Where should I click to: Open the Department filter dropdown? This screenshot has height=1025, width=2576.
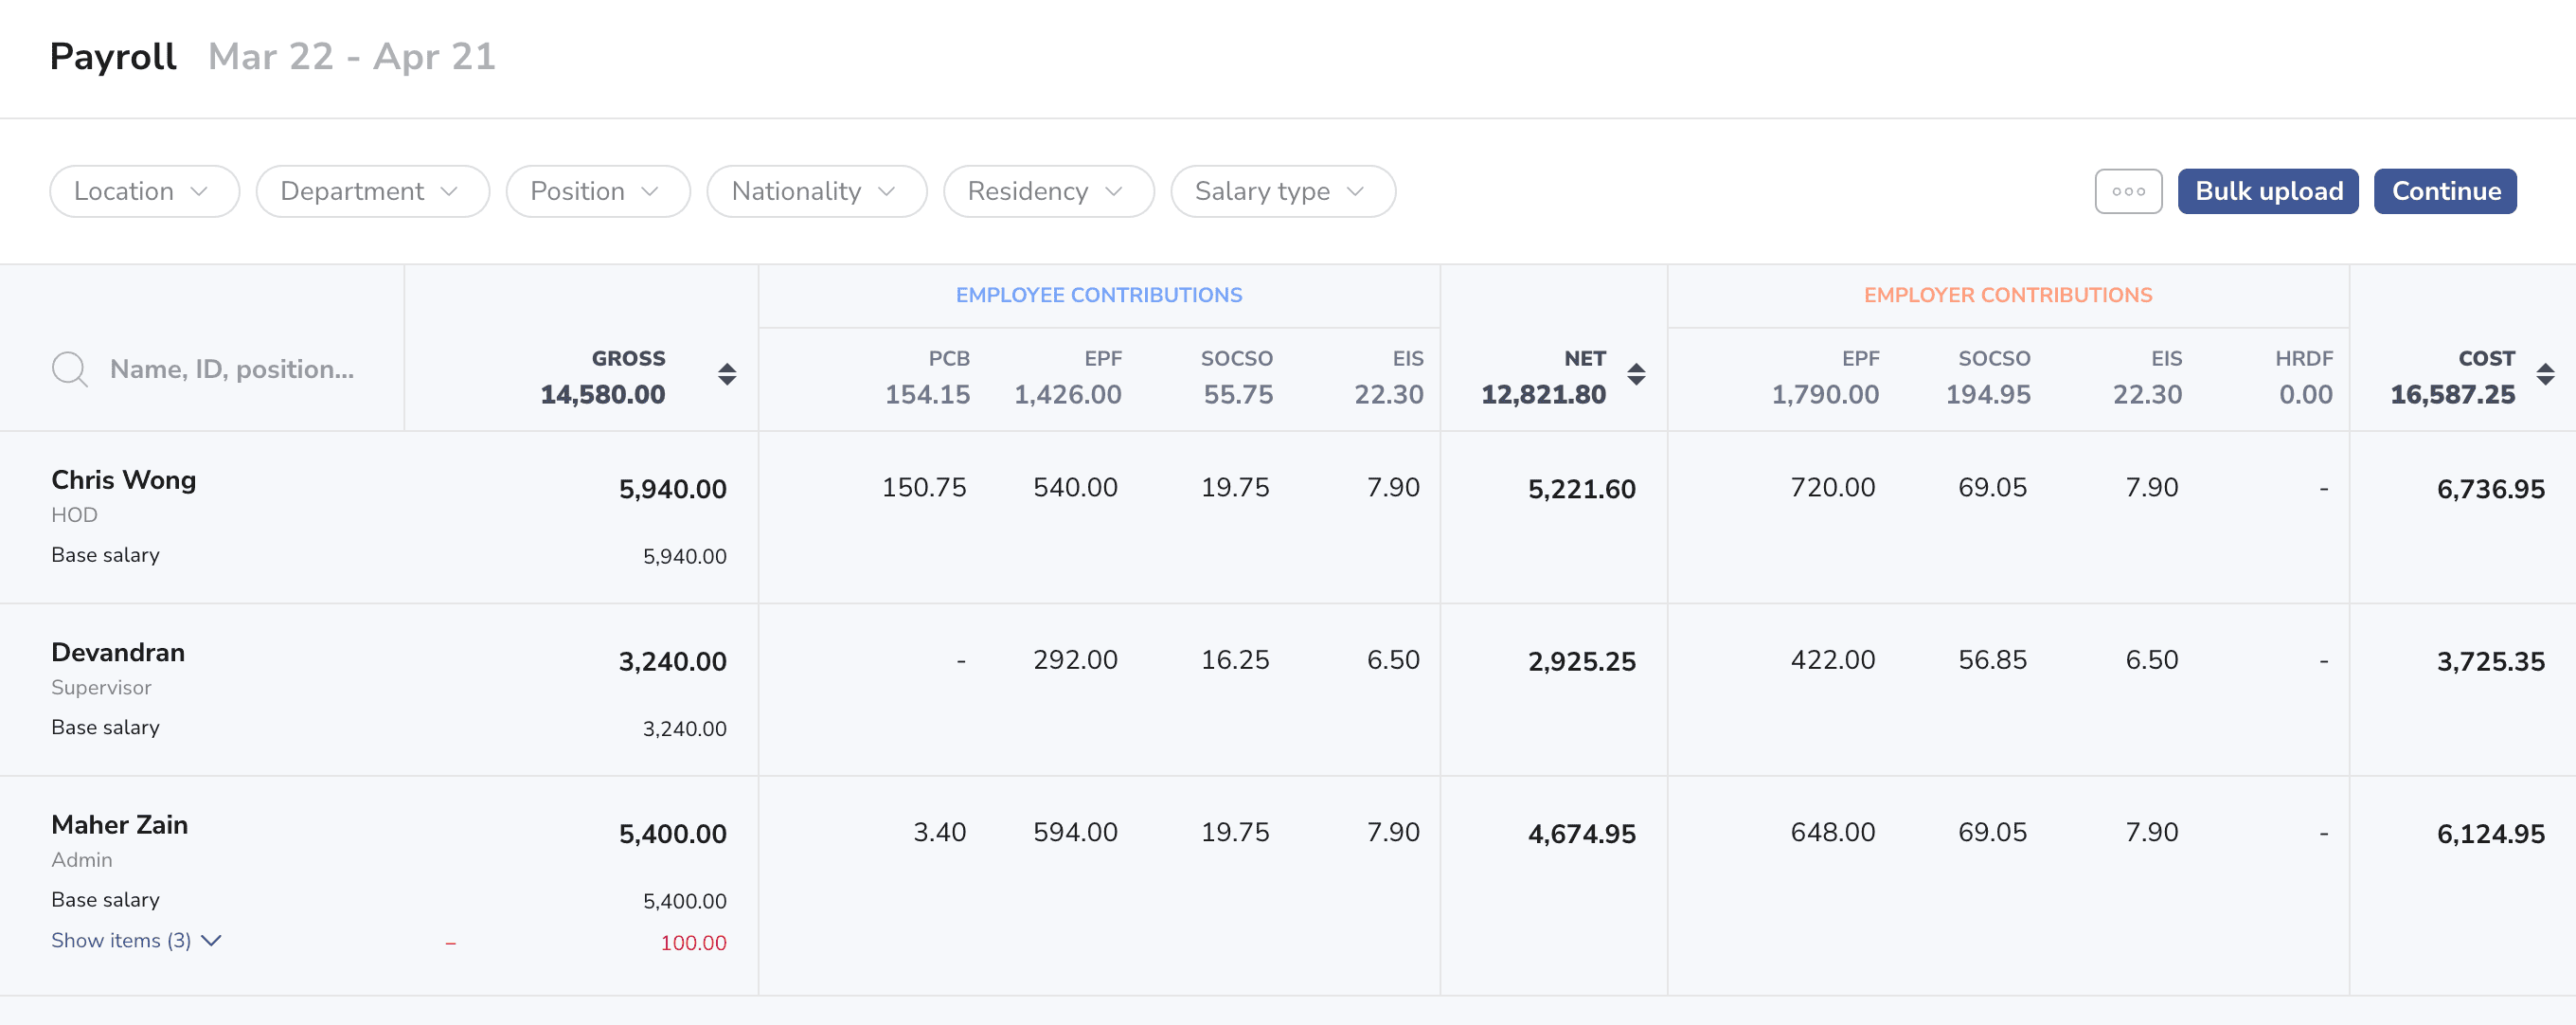coord(371,191)
